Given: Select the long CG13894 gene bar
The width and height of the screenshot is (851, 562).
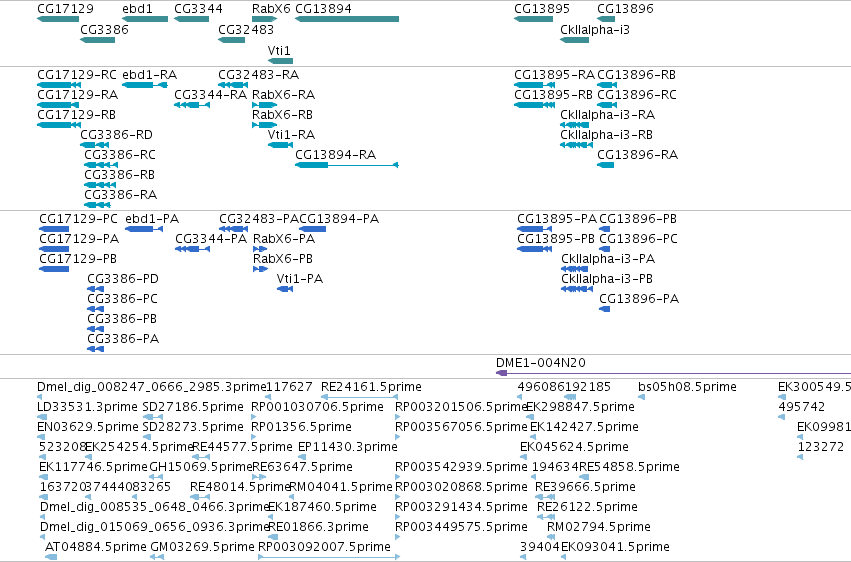Looking at the screenshot, I should click(347, 19).
